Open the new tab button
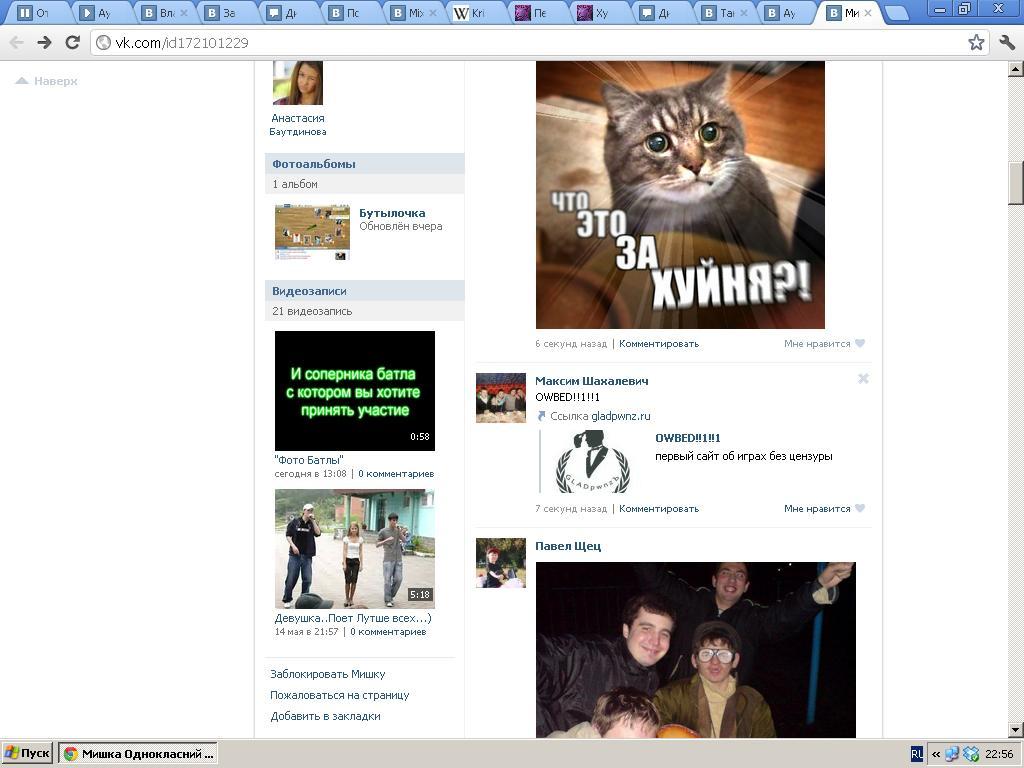Screen dimensions: 1024x768 click(896, 13)
